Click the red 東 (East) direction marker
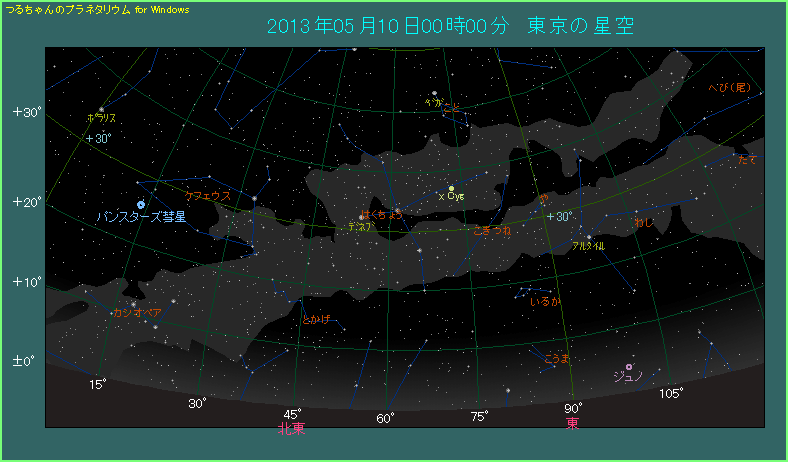The image size is (788, 462). (572, 424)
